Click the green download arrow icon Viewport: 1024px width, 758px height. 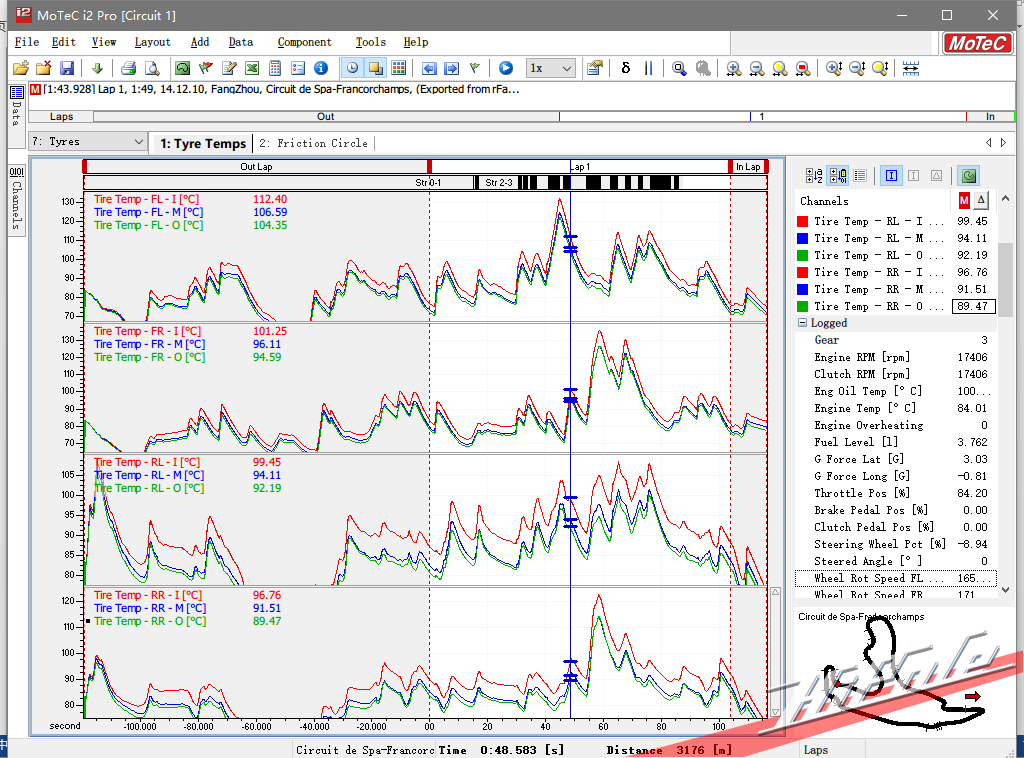coord(97,68)
